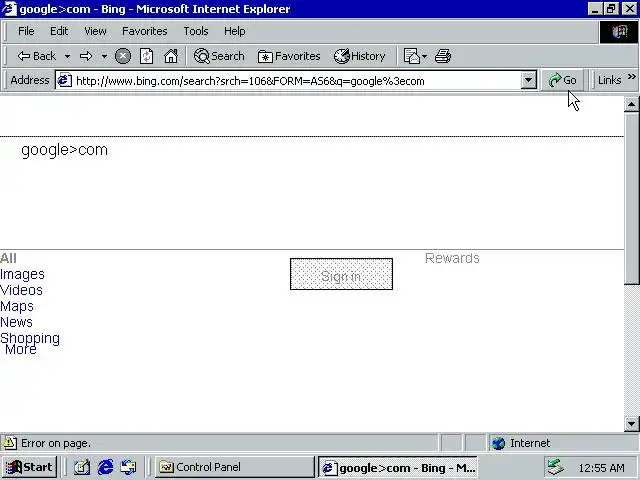Viewport: 640px width, 480px height.
Task: Open the Rewards link
Action: point(452,258)
